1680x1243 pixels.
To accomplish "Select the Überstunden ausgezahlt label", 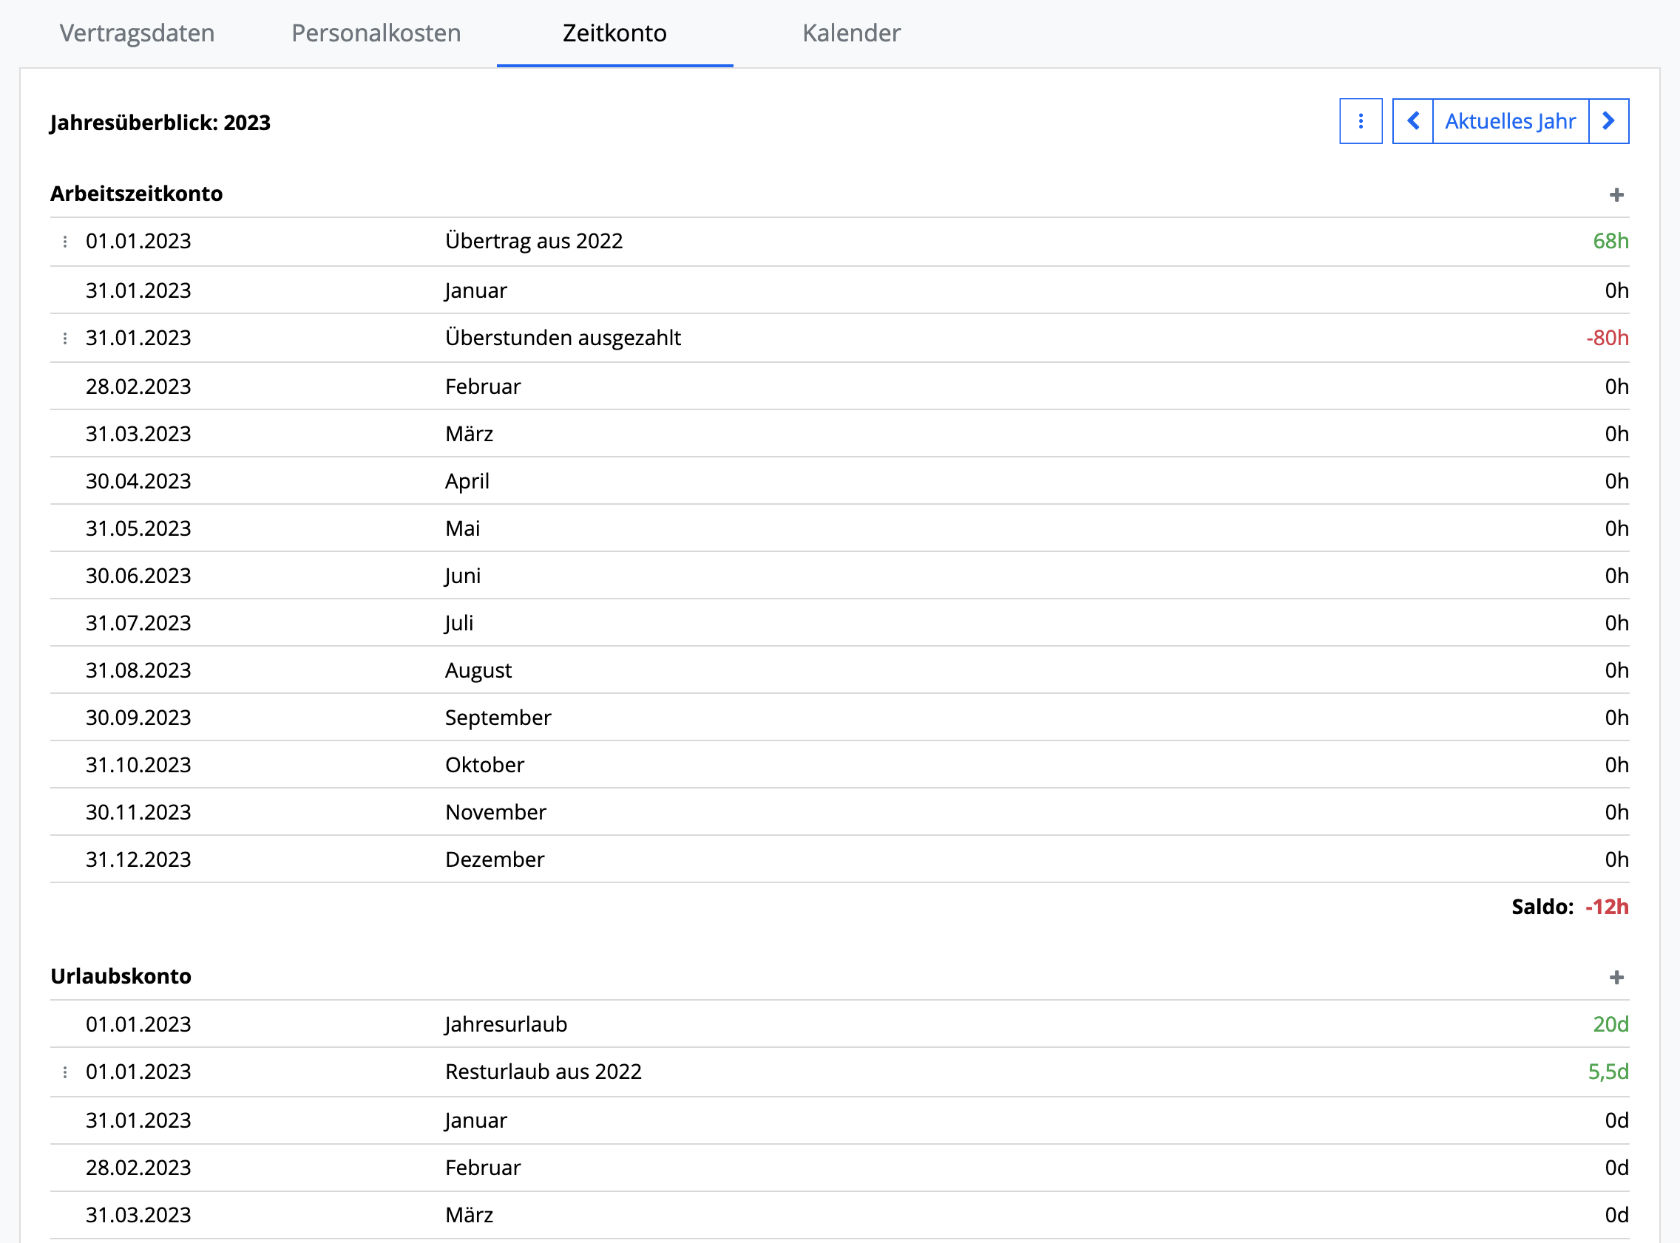I will (563, 338).
